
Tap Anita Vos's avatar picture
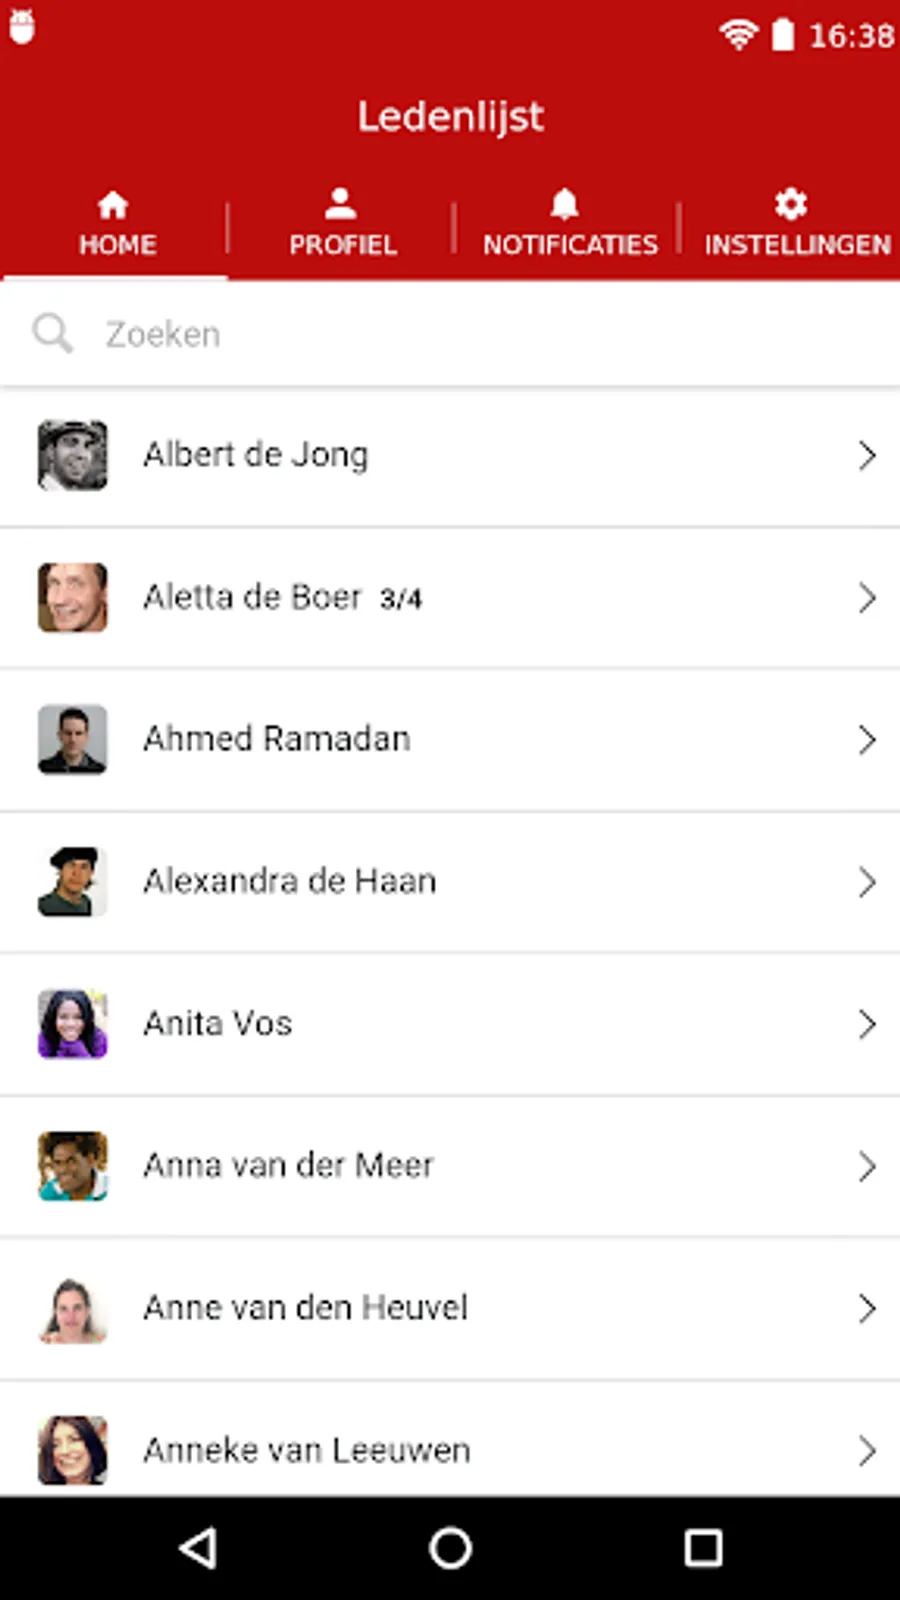tap(72, 1024)
